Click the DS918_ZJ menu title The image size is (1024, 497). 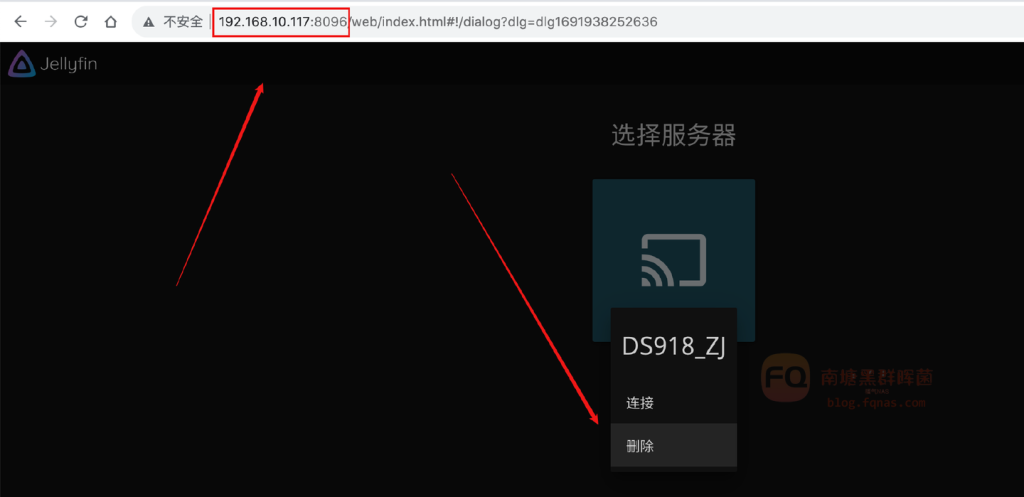pos(673,347)
